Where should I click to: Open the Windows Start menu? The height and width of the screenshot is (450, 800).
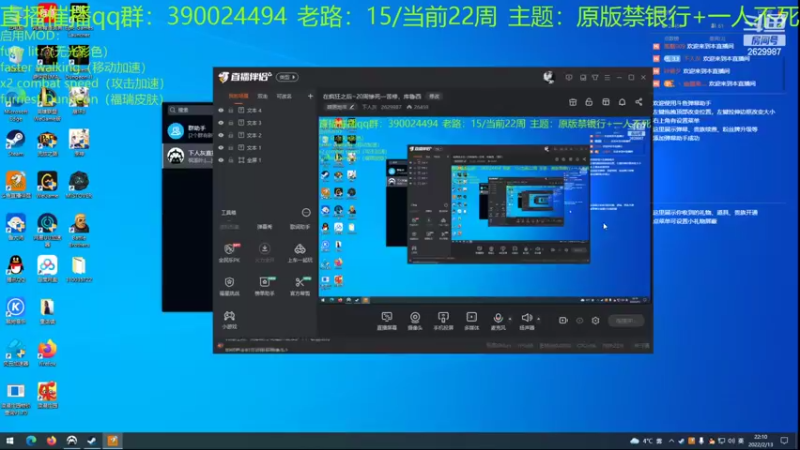tap(9, 441)
